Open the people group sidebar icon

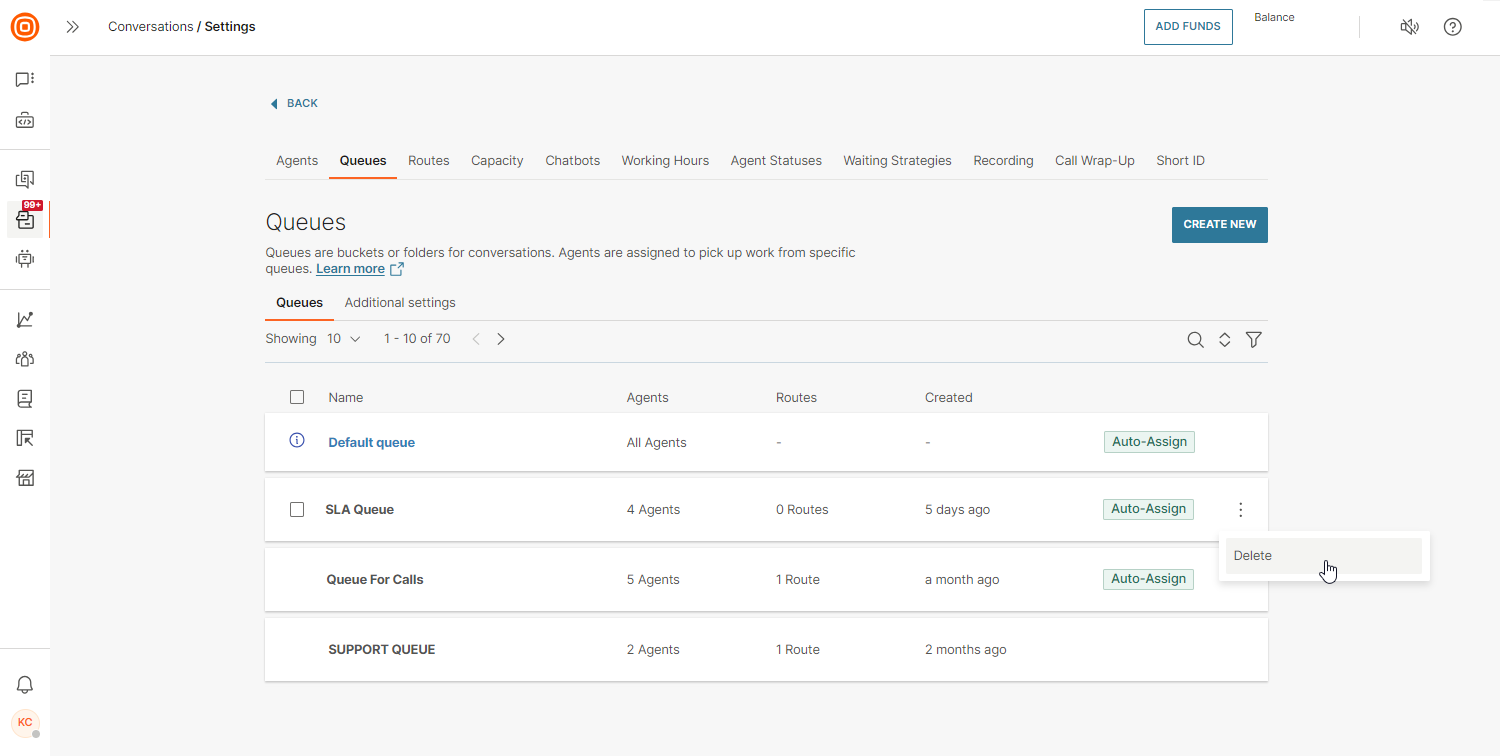point(25,359)
